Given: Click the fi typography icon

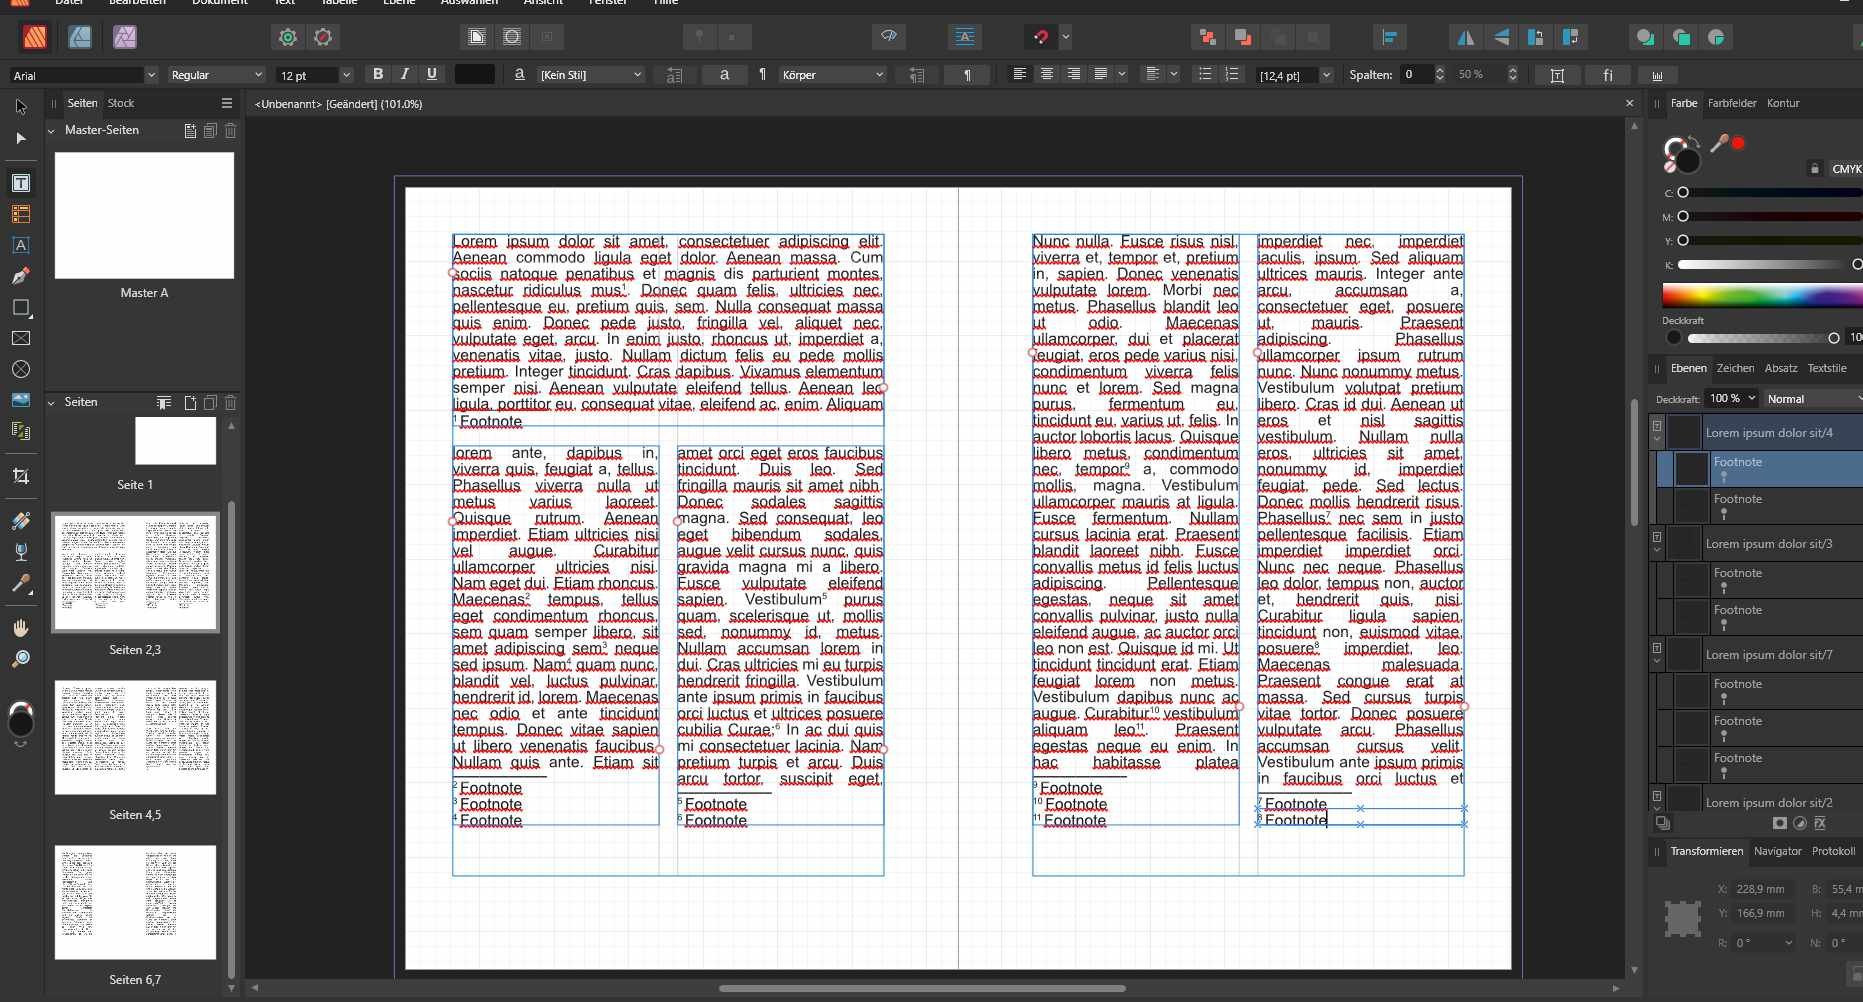Looking at the screenshot, I should [1608, 75].
